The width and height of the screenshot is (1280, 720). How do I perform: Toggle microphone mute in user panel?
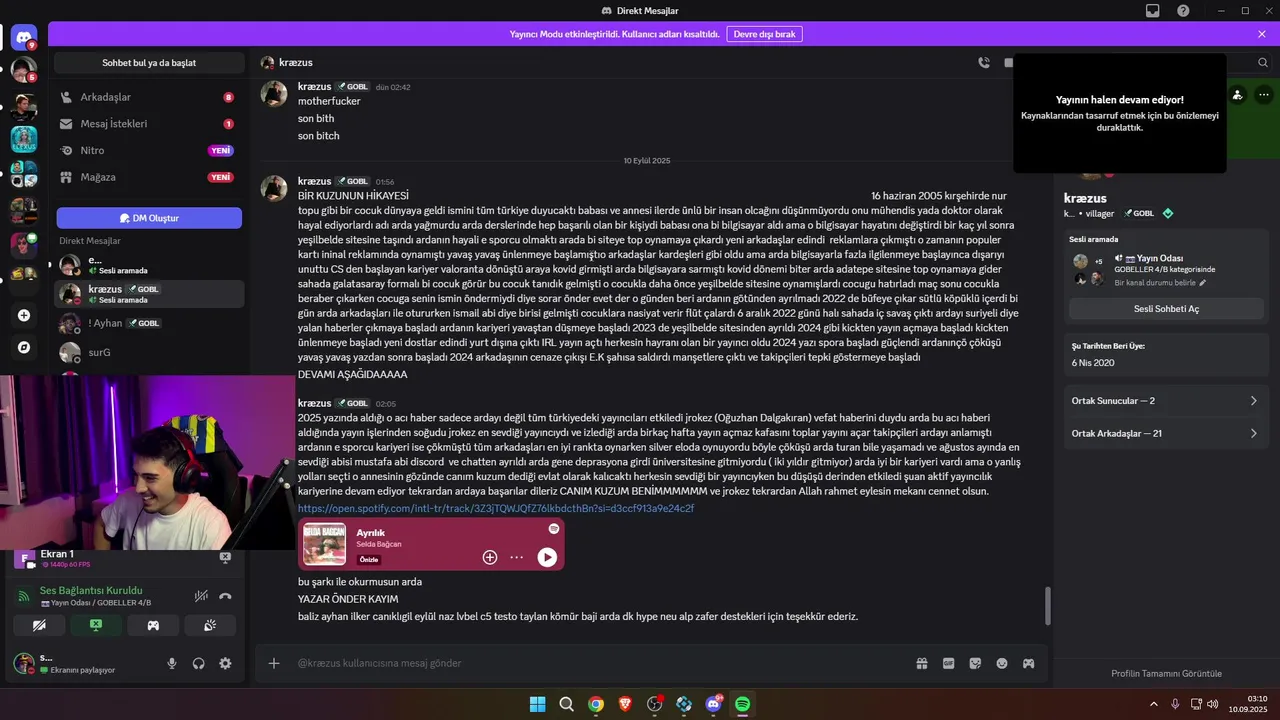[x=172, y=663]
